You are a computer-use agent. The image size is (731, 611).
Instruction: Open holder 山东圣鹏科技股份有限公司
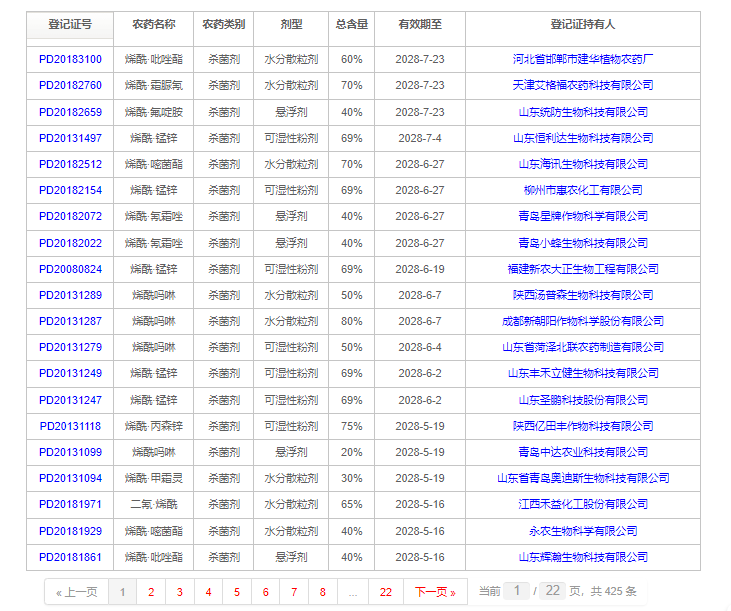583,400
